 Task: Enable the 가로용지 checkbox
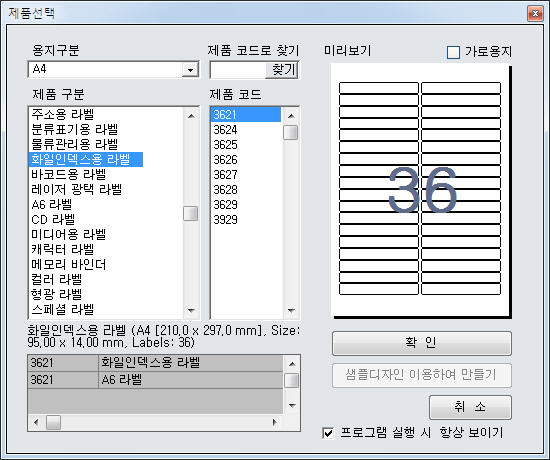[453, 52]
